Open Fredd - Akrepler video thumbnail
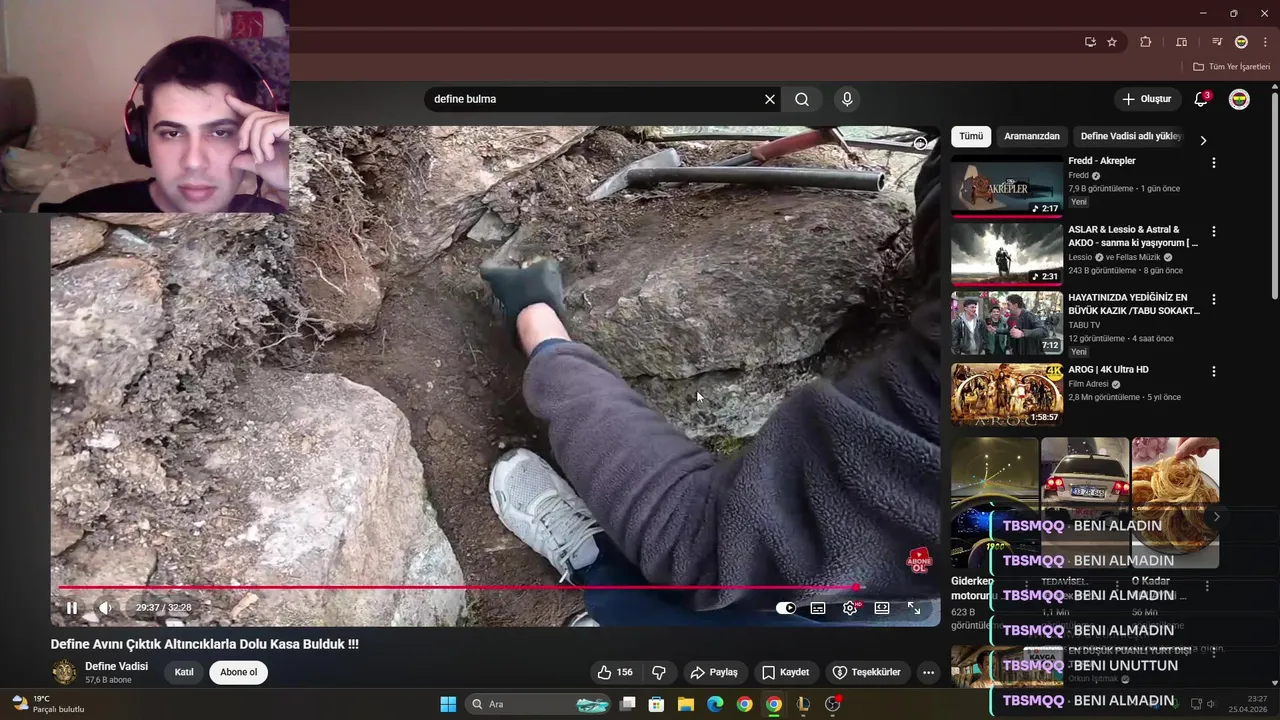Screen dimensions: 1280x720 (1007, 186)
